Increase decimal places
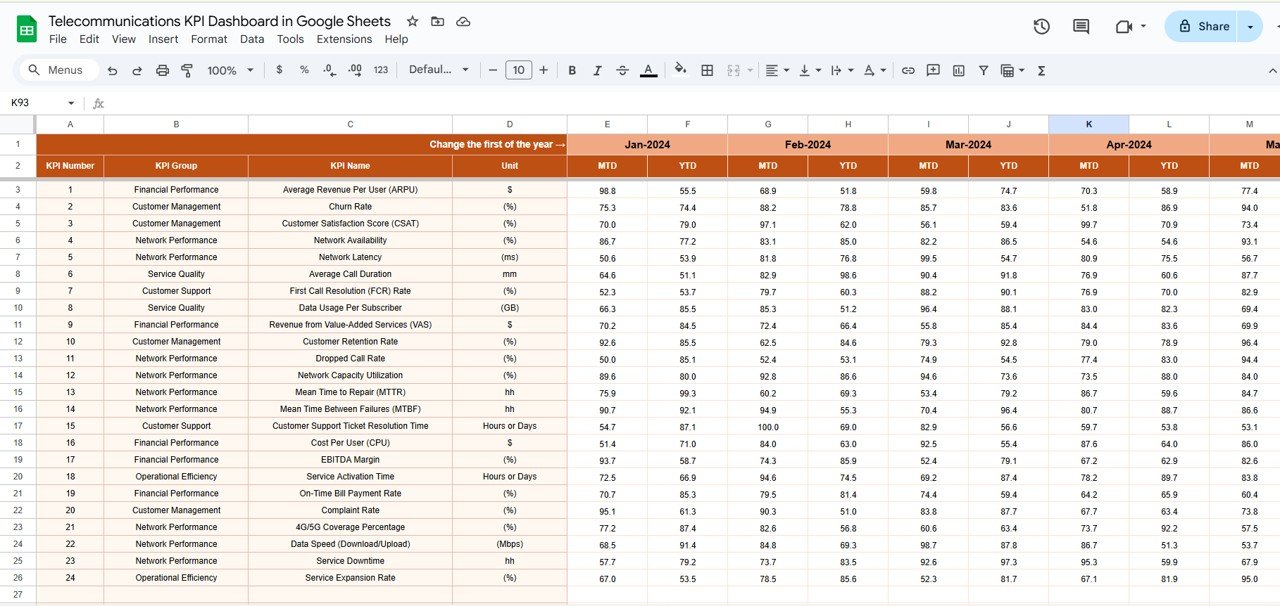 pos(355,70)
